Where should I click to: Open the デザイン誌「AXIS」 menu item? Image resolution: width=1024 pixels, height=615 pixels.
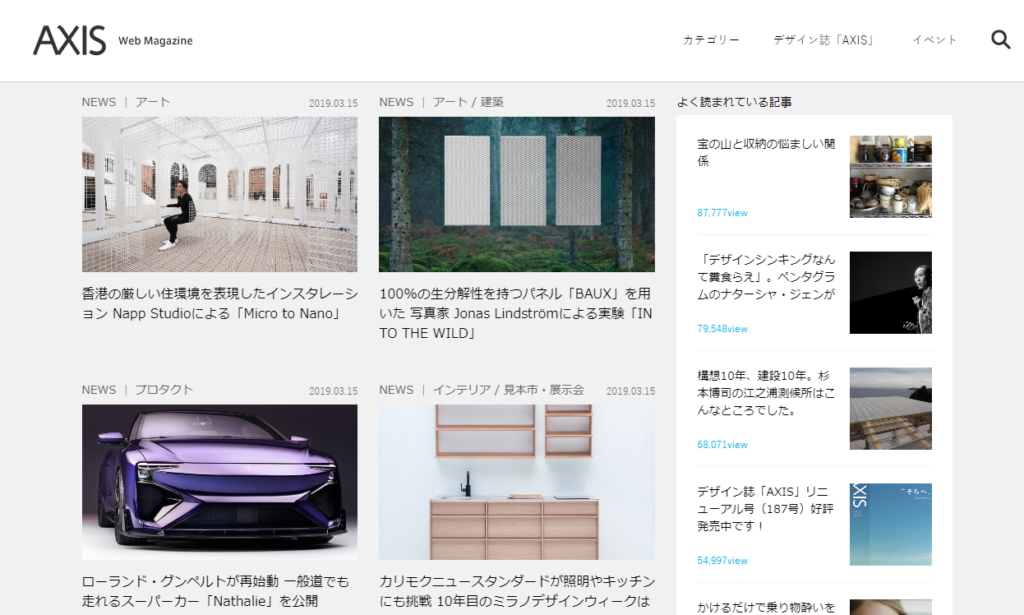pos(823,40)
